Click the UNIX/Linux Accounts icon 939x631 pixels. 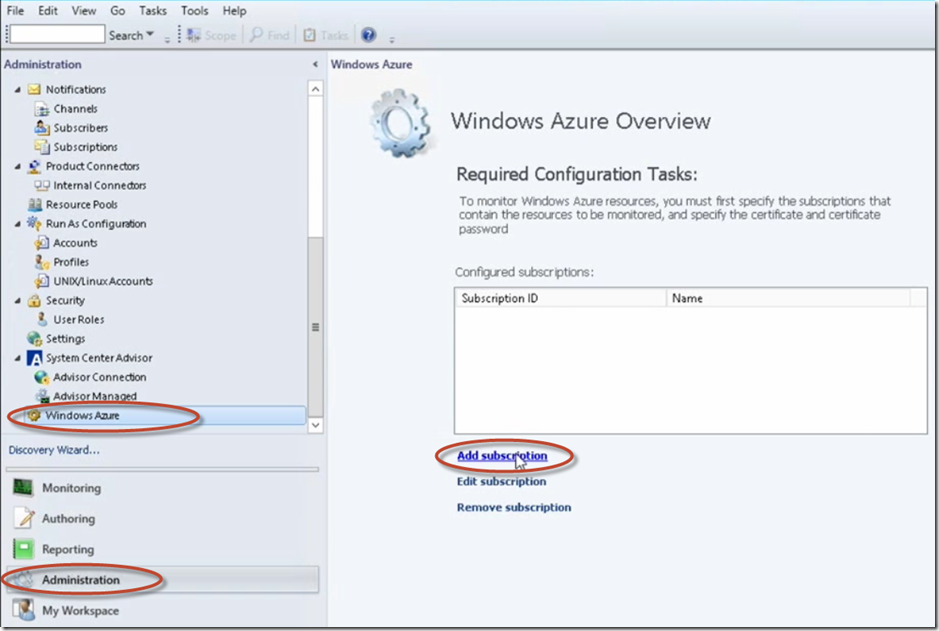pyautogui.click(x=42, y=281)
